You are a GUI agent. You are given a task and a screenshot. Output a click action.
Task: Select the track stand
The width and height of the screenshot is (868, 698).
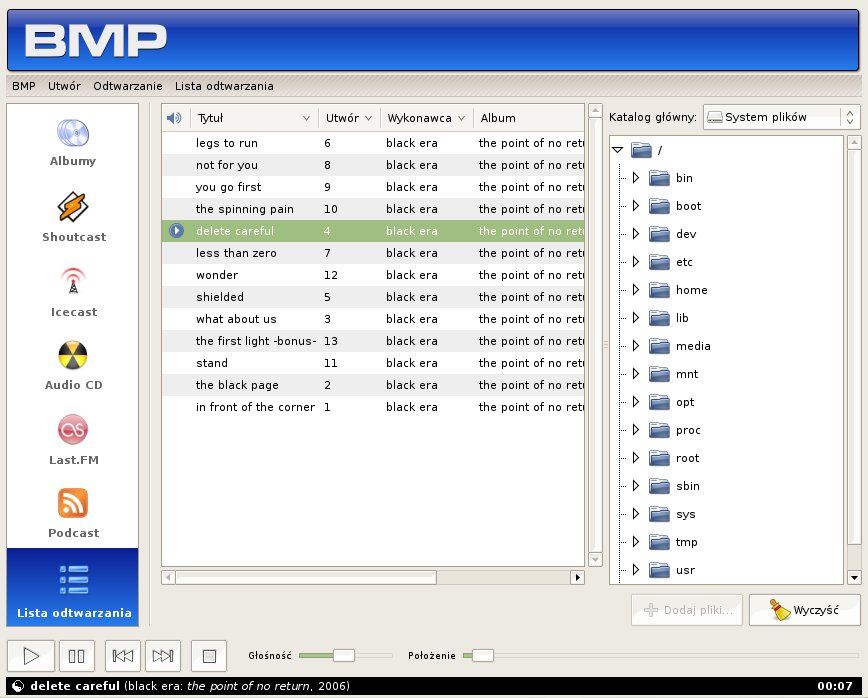(373, 363)
